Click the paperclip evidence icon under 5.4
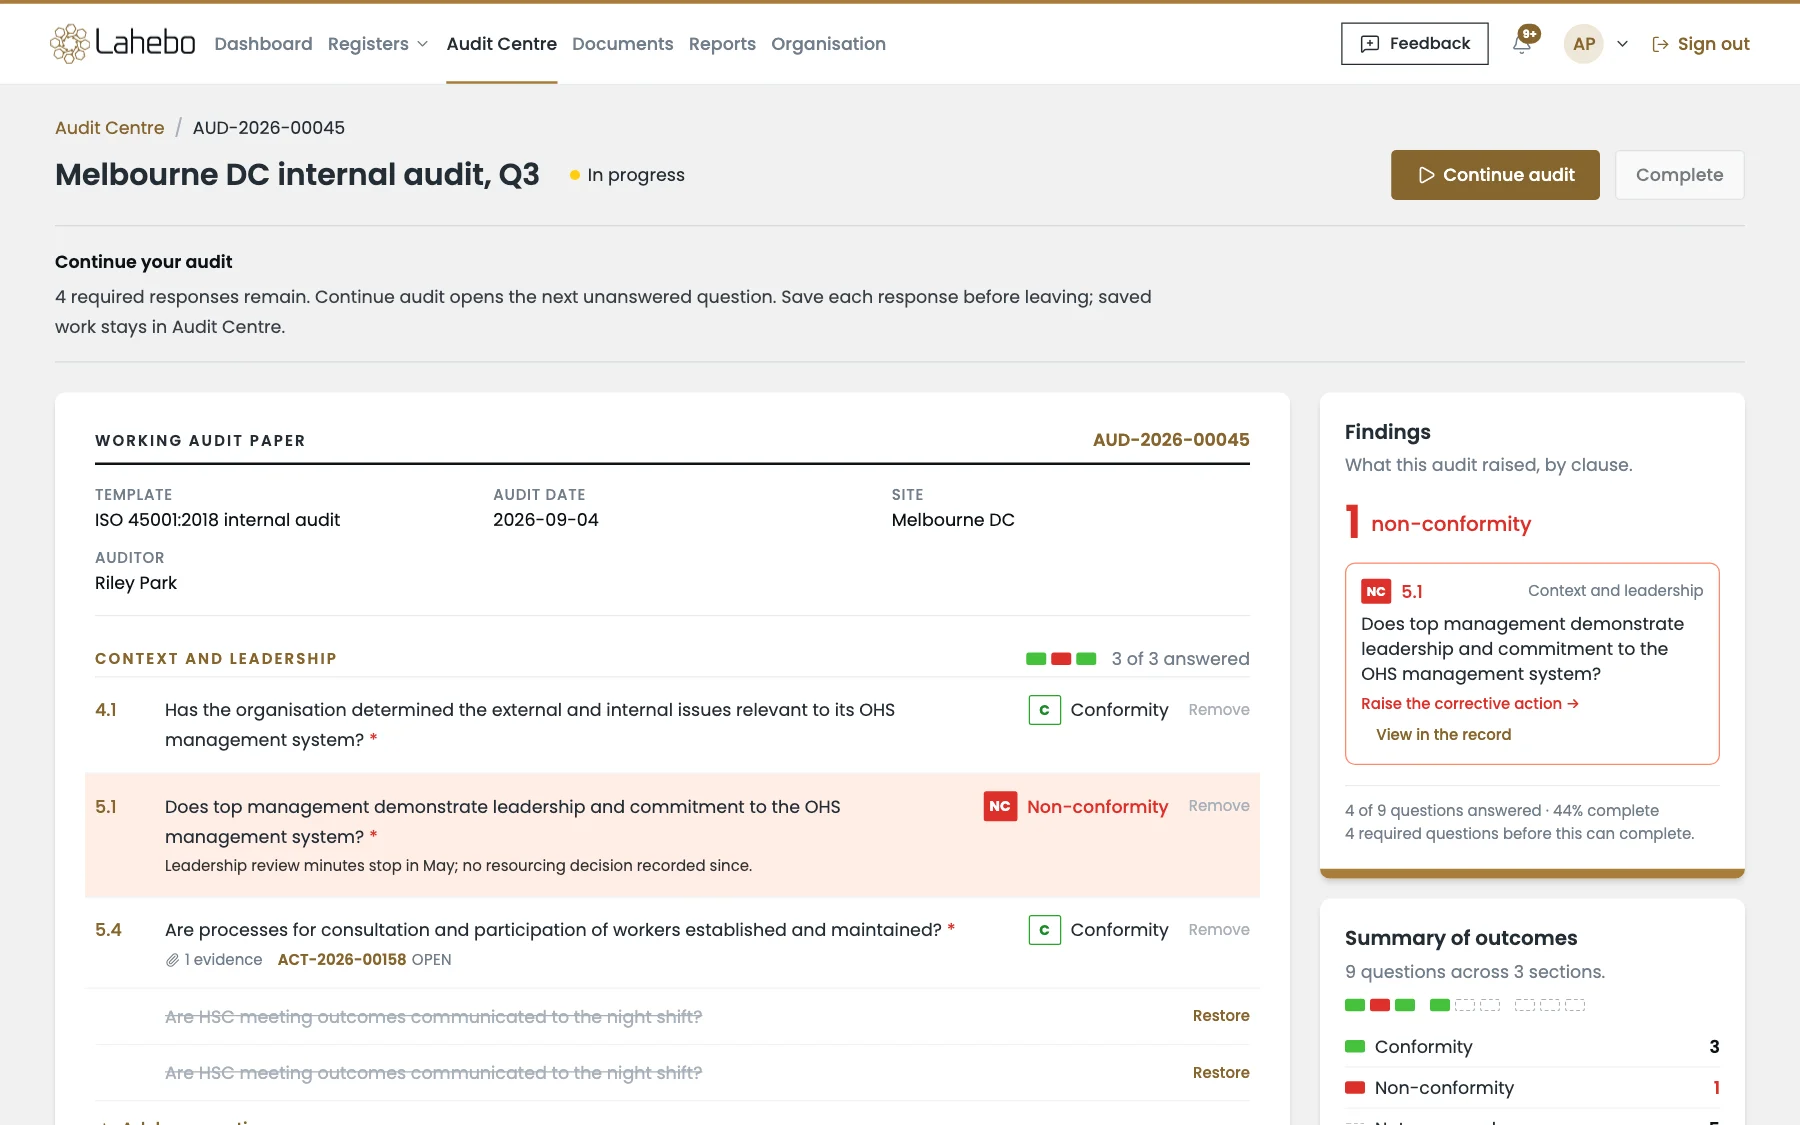Image resolution: width=1800 pixels, height=1125 pixels. coord(172,960)
